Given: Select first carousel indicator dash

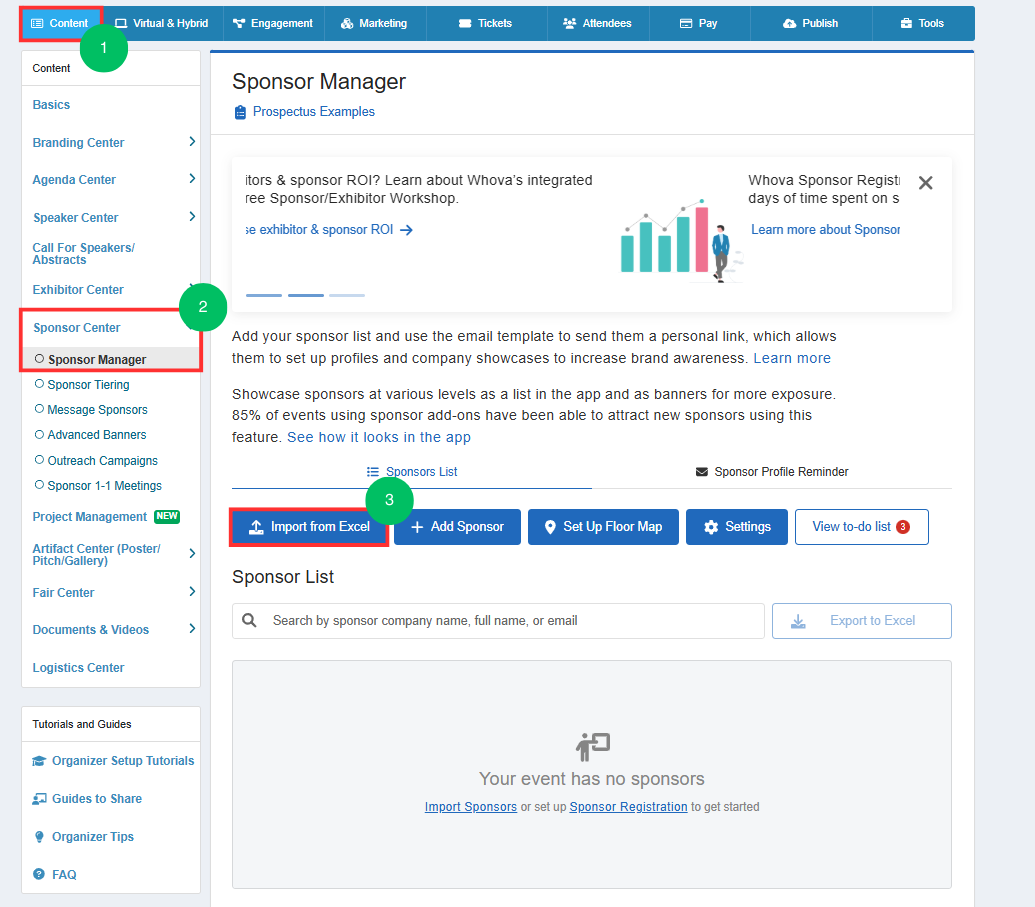Looking at the screenshot, I should pos(264,295).
